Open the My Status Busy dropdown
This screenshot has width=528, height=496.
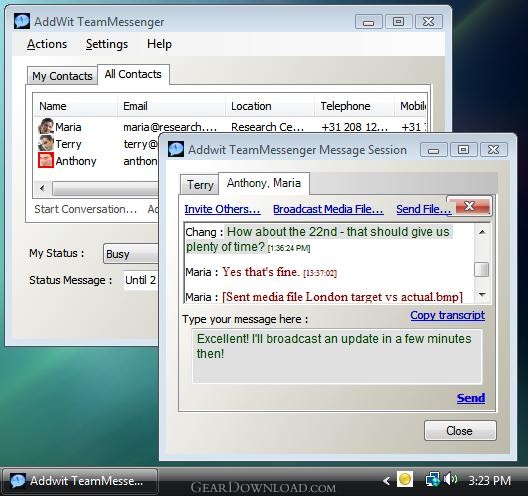pyautogui.click(x=131, y=254)
